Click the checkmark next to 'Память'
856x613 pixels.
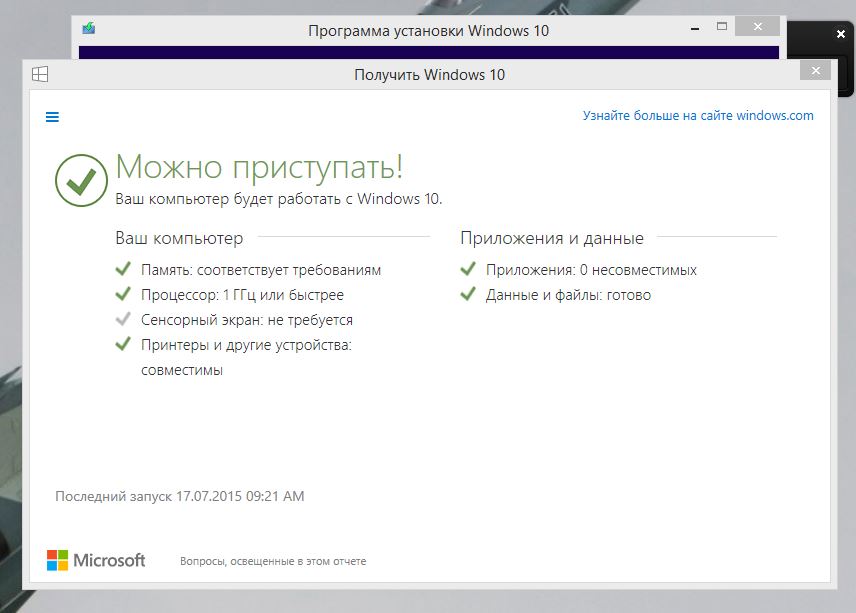[x=123, y=269]
